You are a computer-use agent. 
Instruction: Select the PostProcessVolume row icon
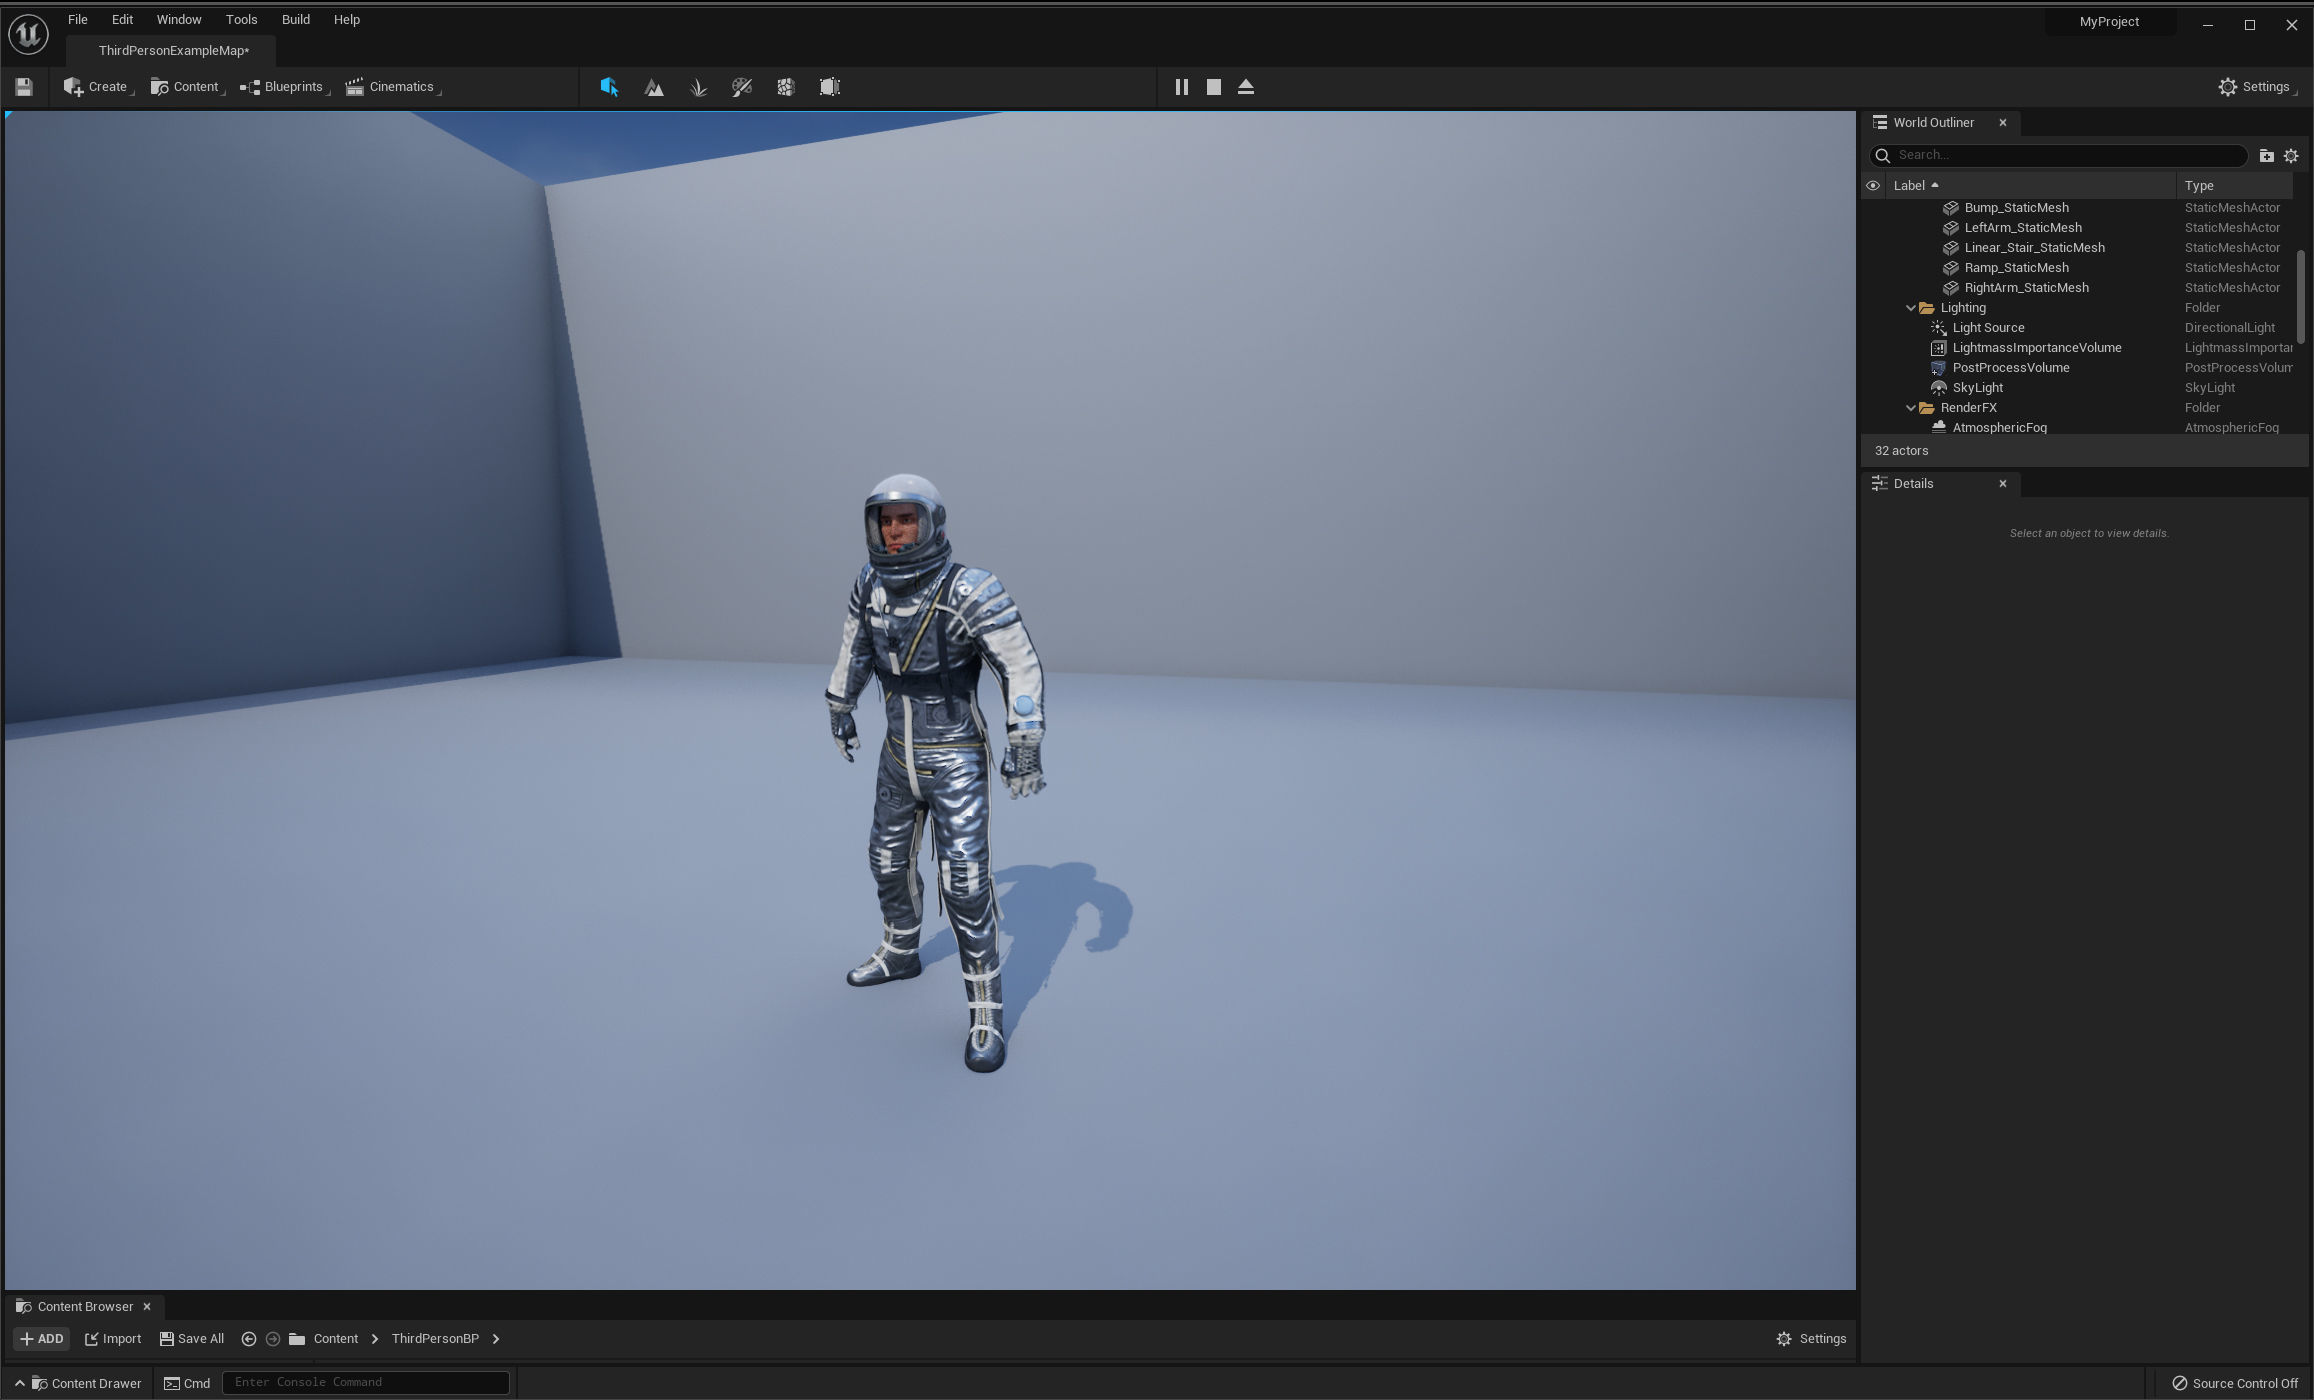[1938, 368]
